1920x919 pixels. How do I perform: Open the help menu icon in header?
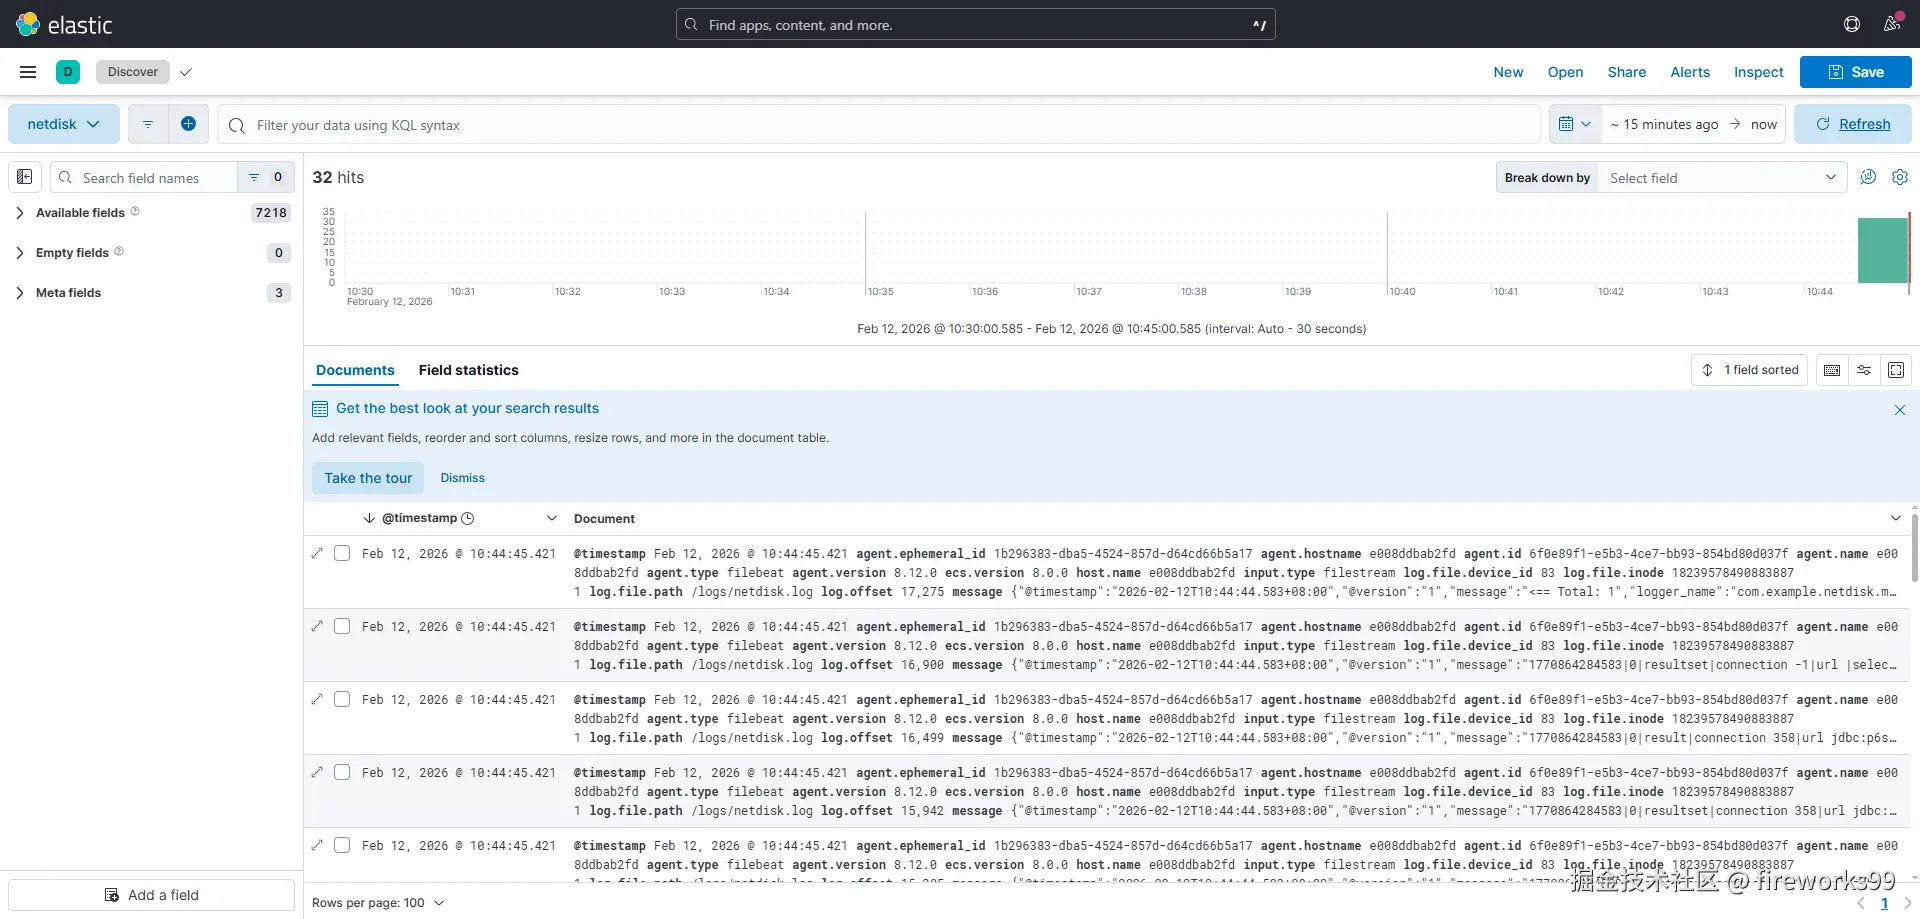point(1852,24)
